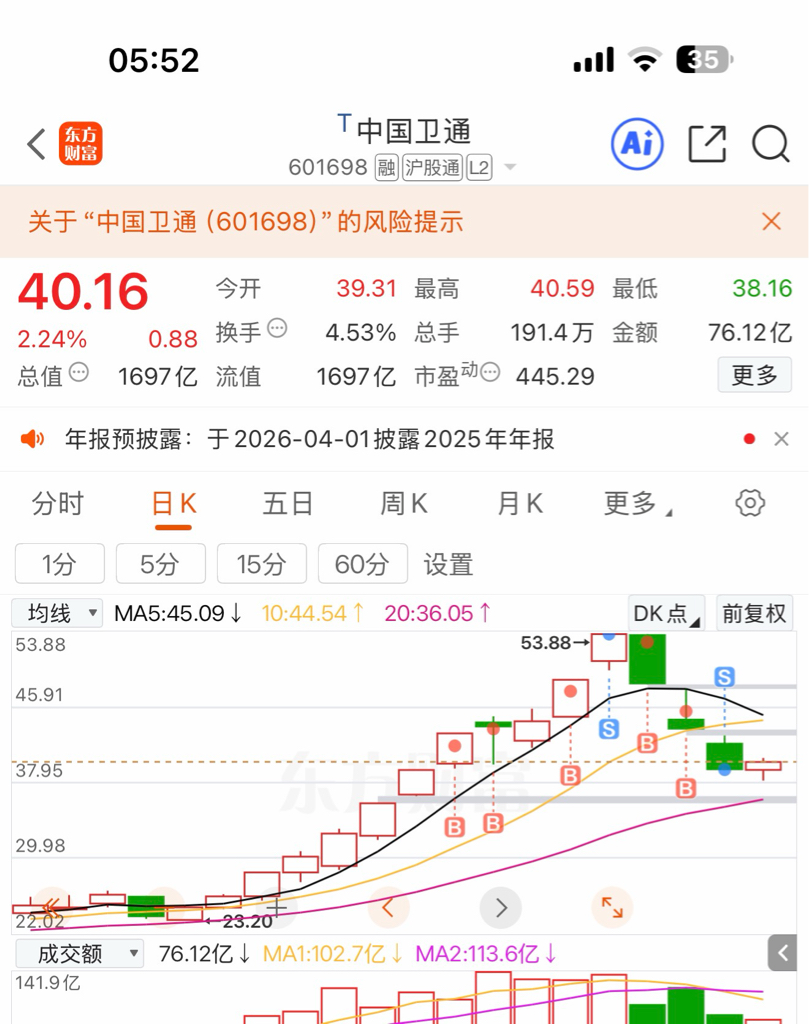Tap the 沪股通 tag
The width and height of the screenshot is (809, 1024).
point(432,168)
